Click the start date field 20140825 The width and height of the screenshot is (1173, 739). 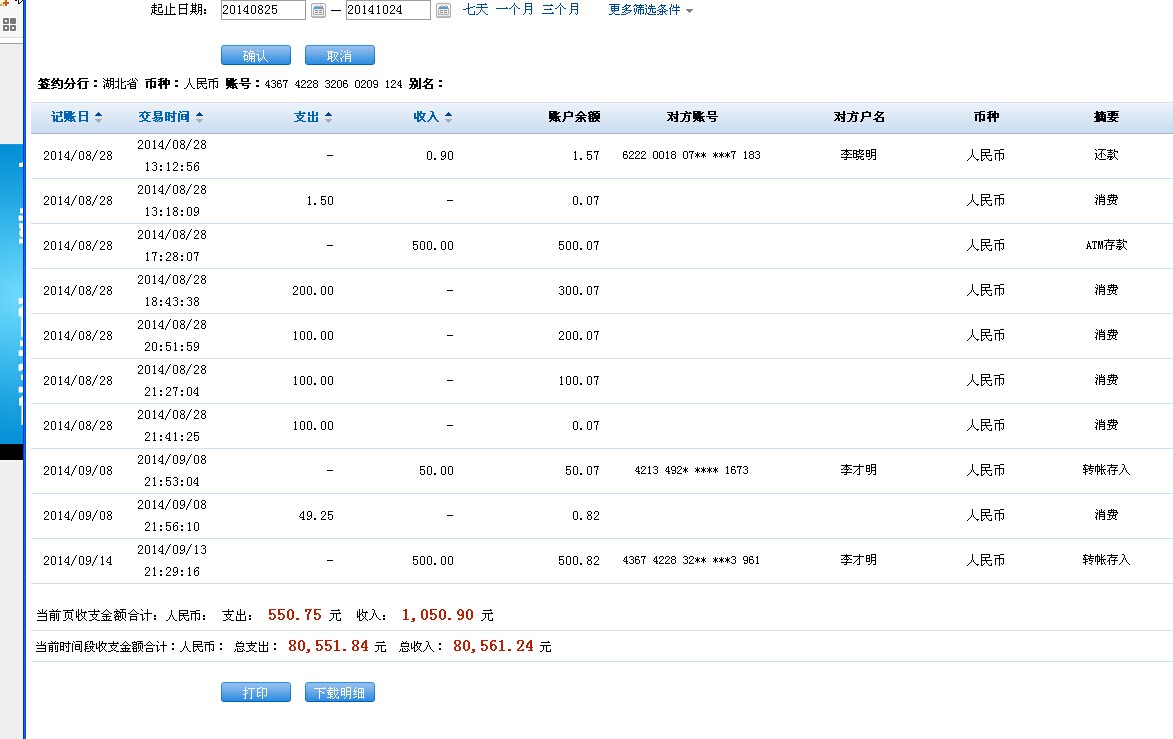262,10
